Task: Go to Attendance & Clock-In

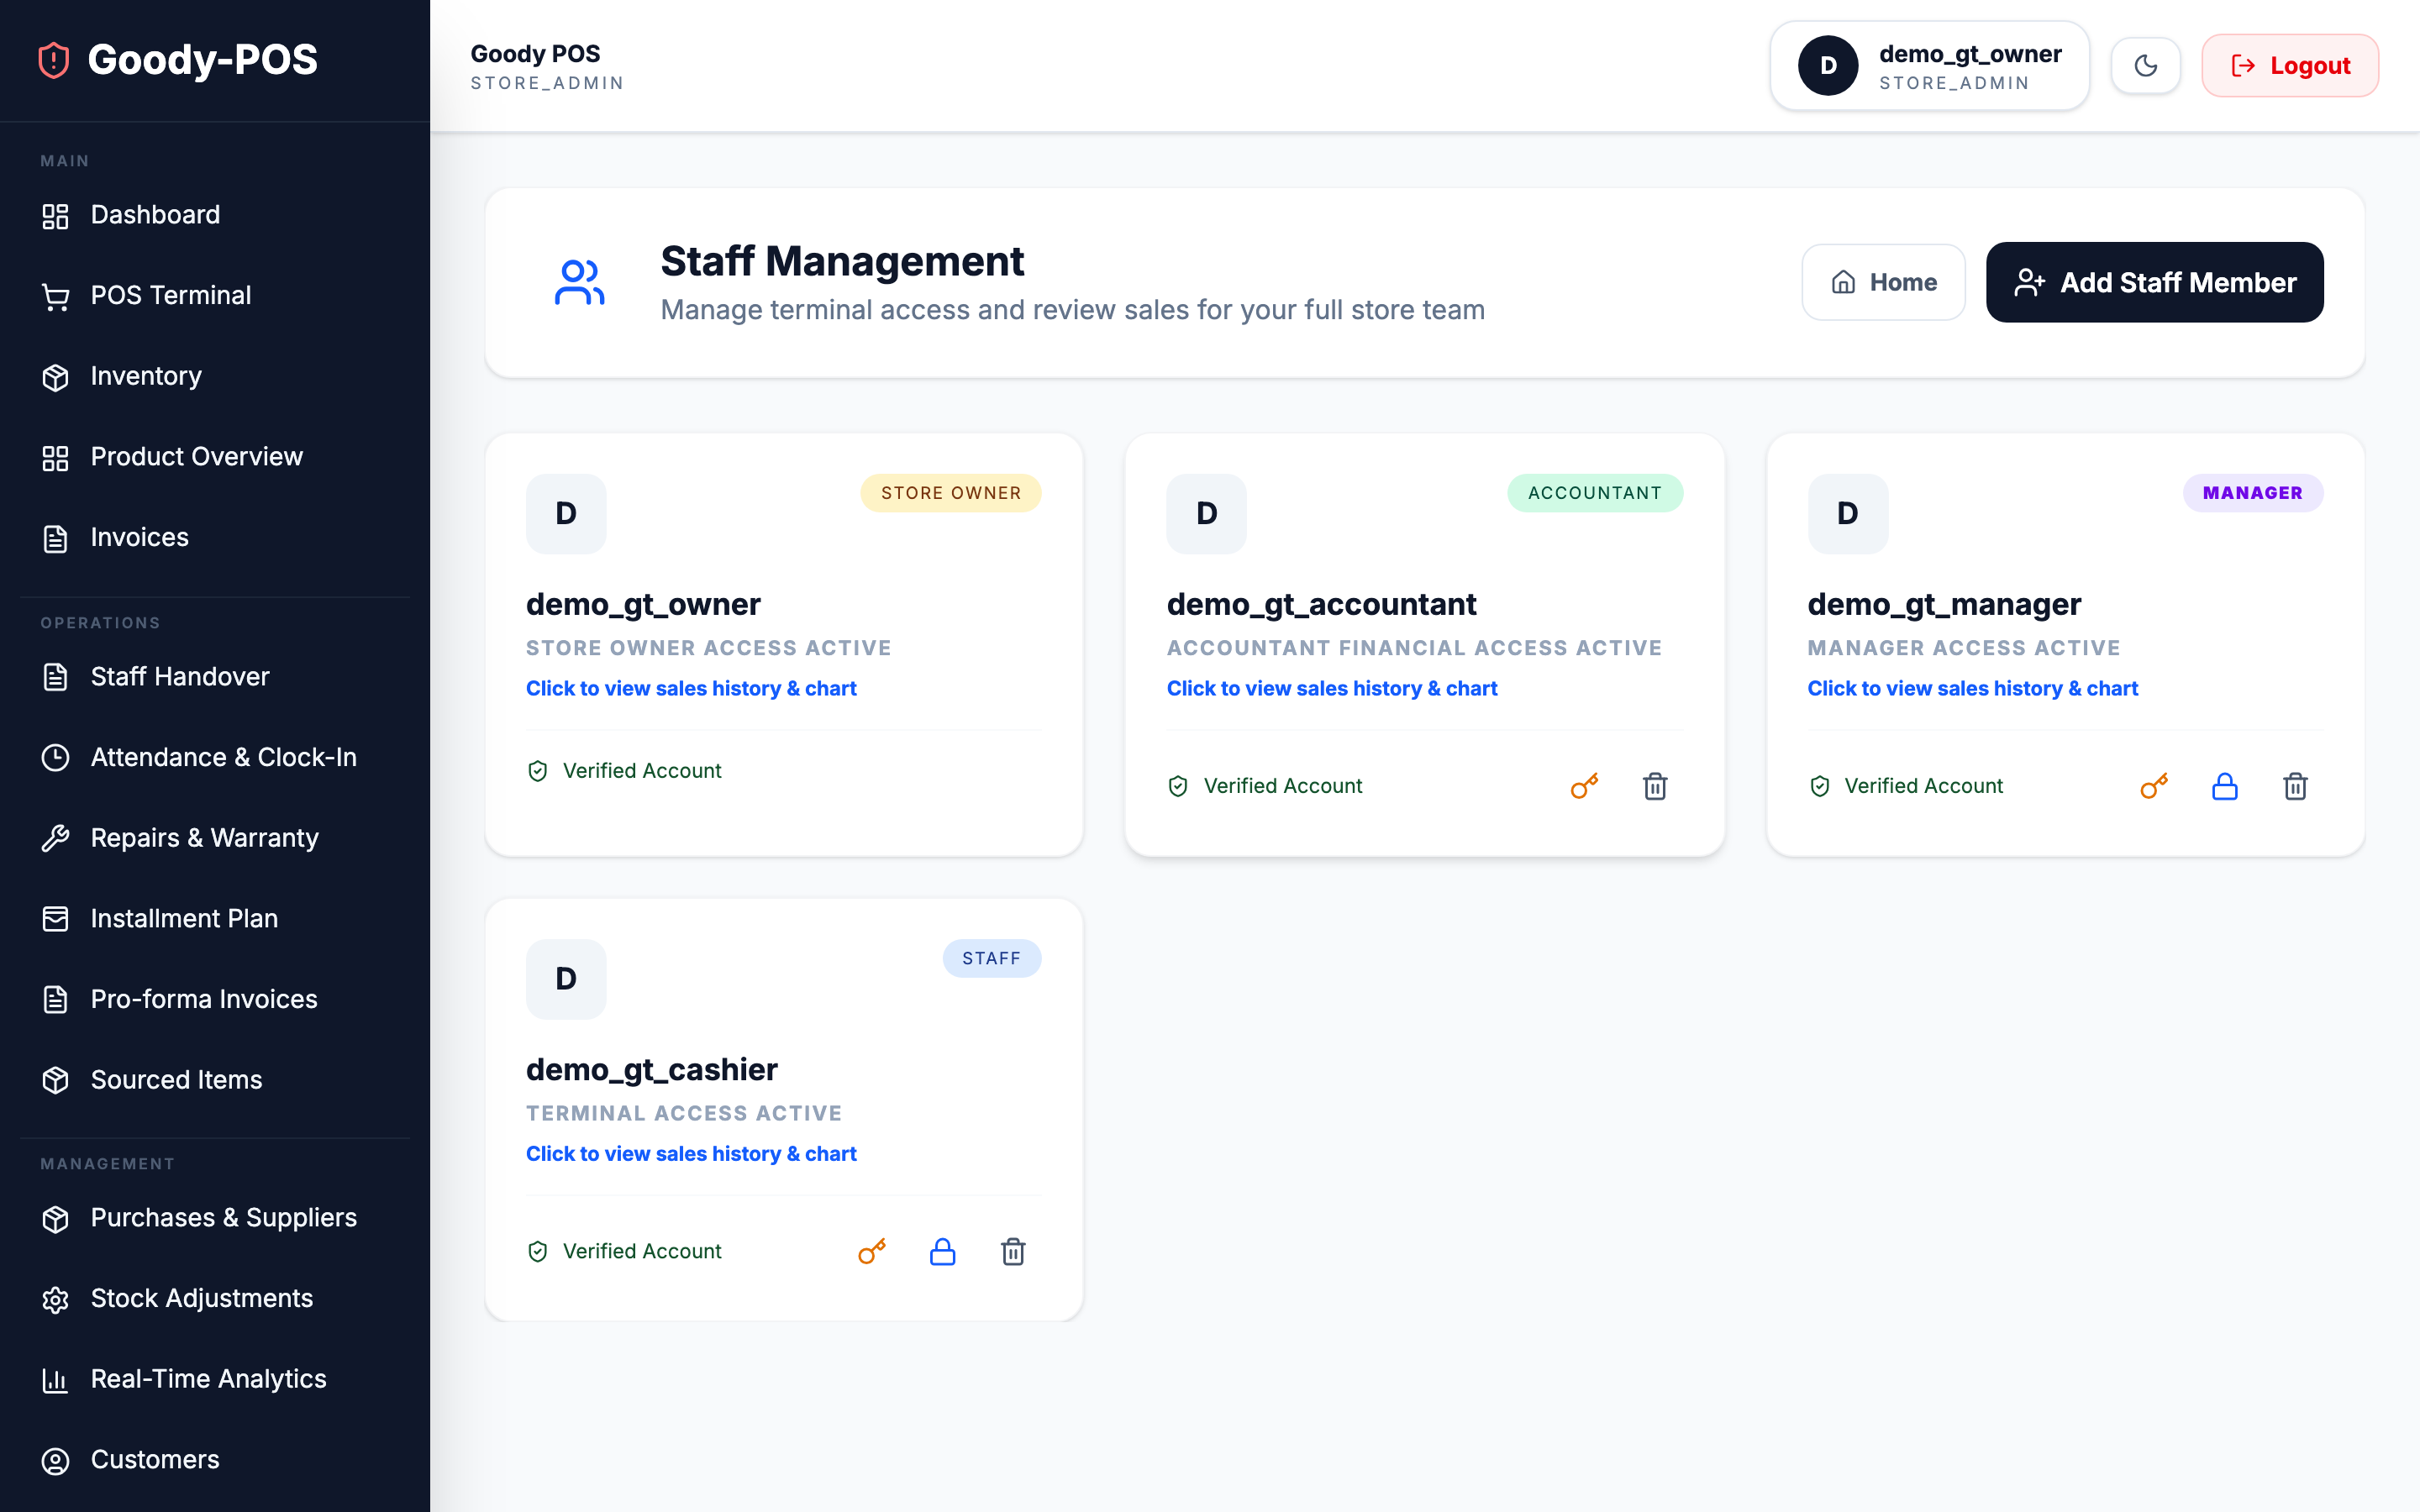Action: coord(223,757)
